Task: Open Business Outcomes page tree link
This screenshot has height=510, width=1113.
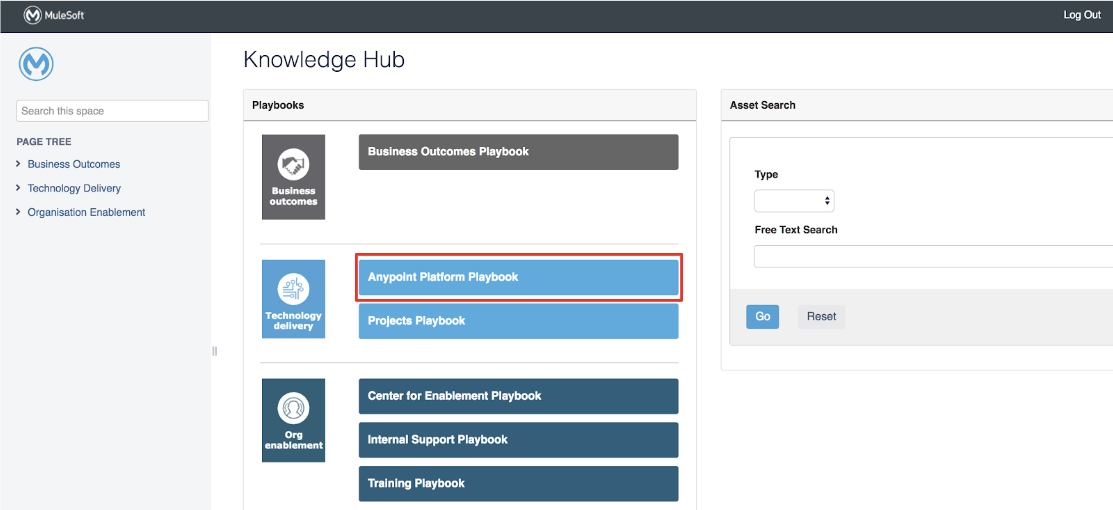Action: pyautogui.click(x=74, y=164)
